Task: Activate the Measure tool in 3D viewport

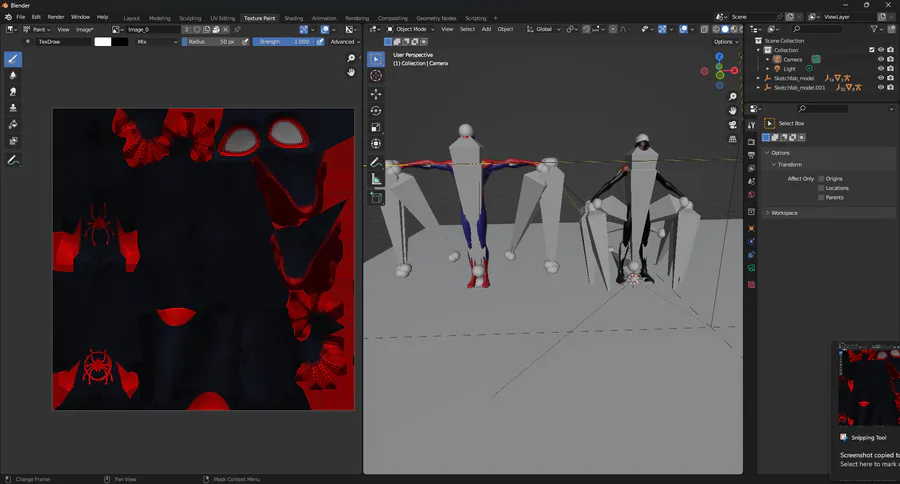Action: pos(376,180)
